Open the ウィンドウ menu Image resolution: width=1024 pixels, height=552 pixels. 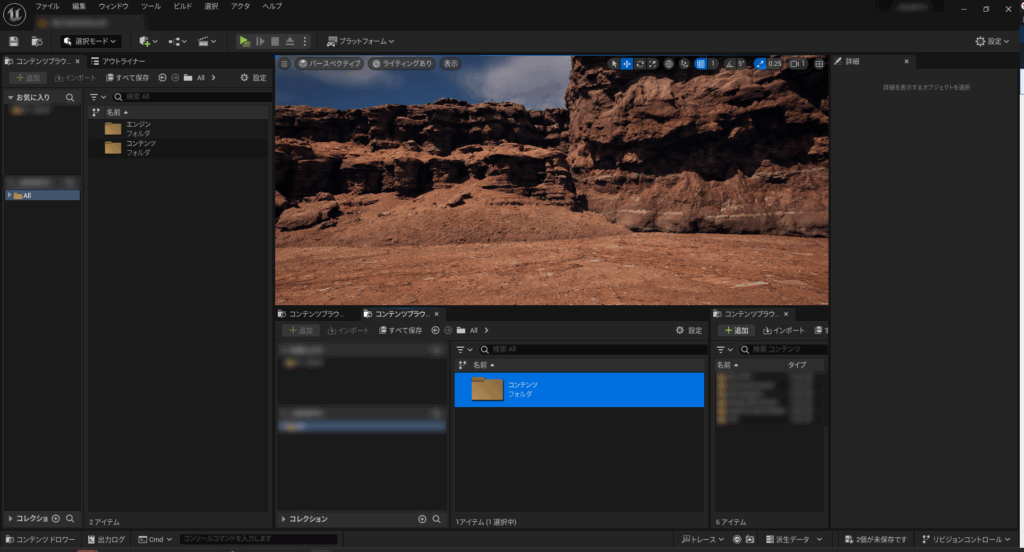pos(113,6)
